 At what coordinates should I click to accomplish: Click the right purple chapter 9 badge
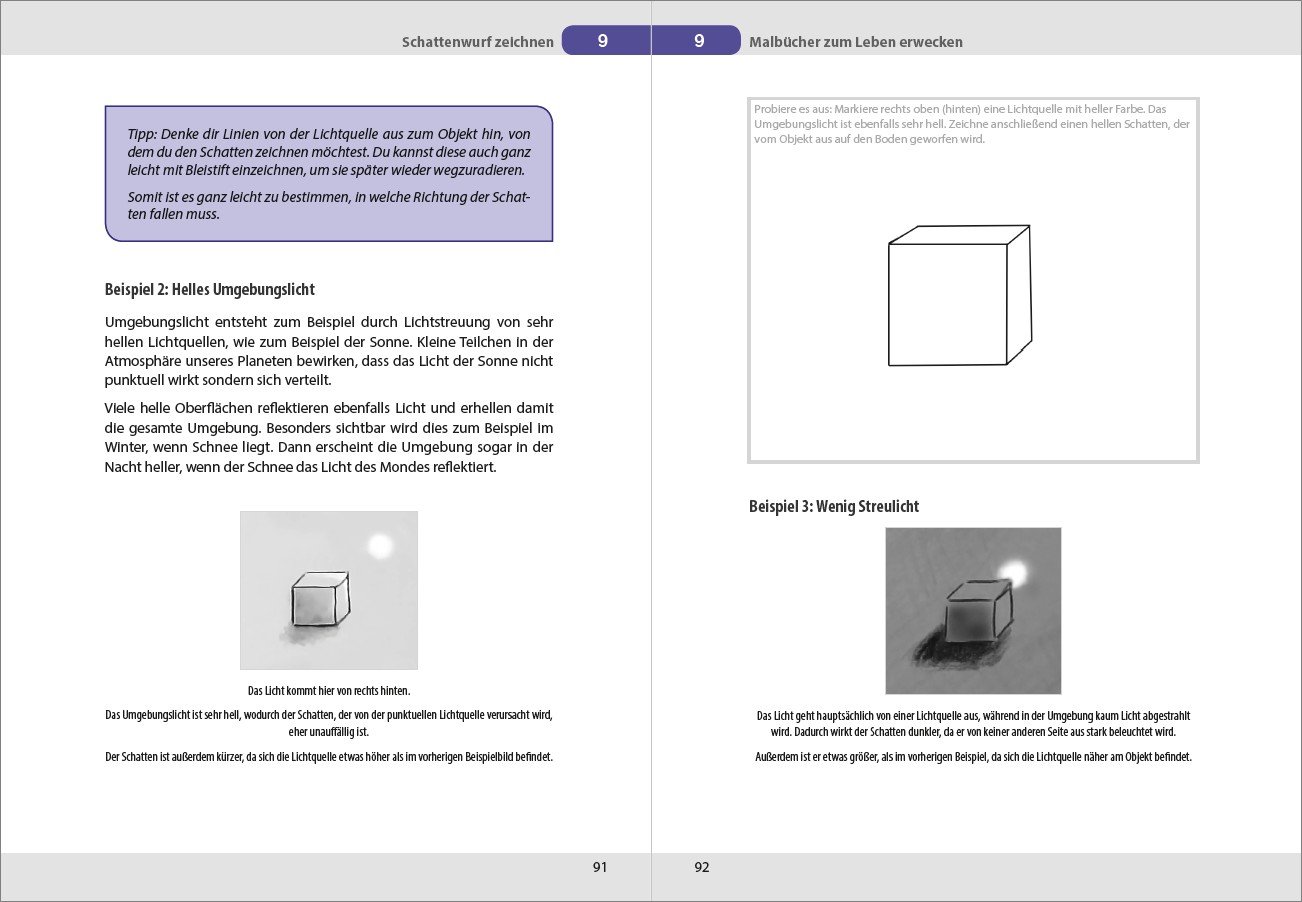[x=698, y=41]
